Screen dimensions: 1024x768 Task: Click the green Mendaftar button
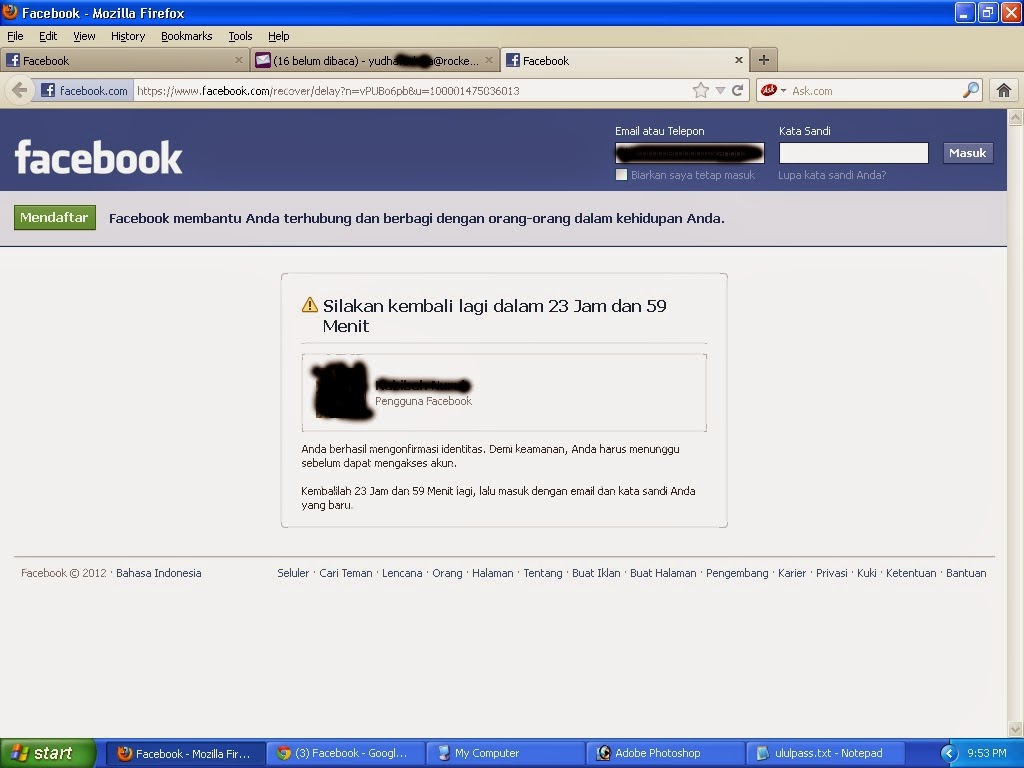55,217
